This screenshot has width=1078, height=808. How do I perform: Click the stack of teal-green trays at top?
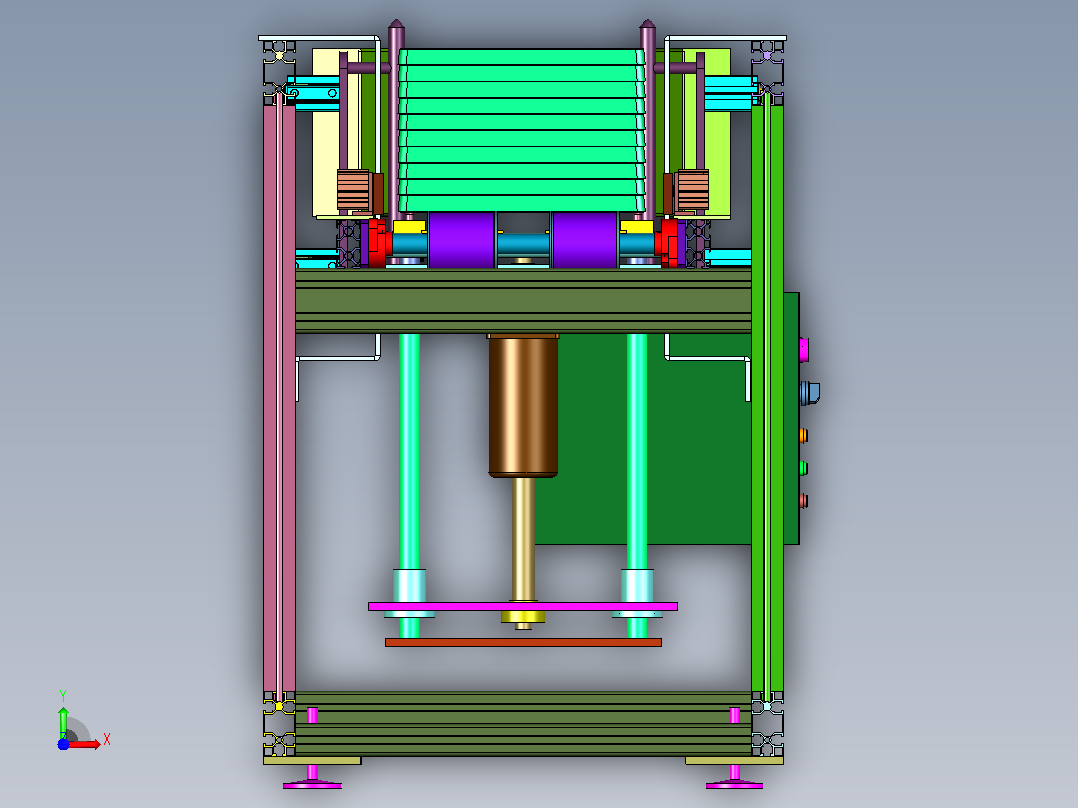coord(522,130)
